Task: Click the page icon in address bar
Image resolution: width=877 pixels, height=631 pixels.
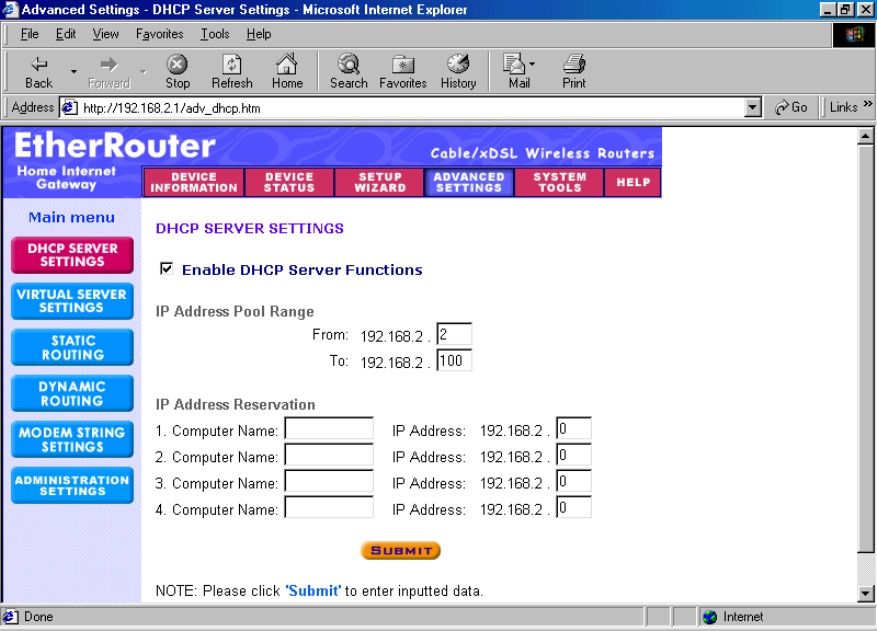Action: (x=69, y=107)
